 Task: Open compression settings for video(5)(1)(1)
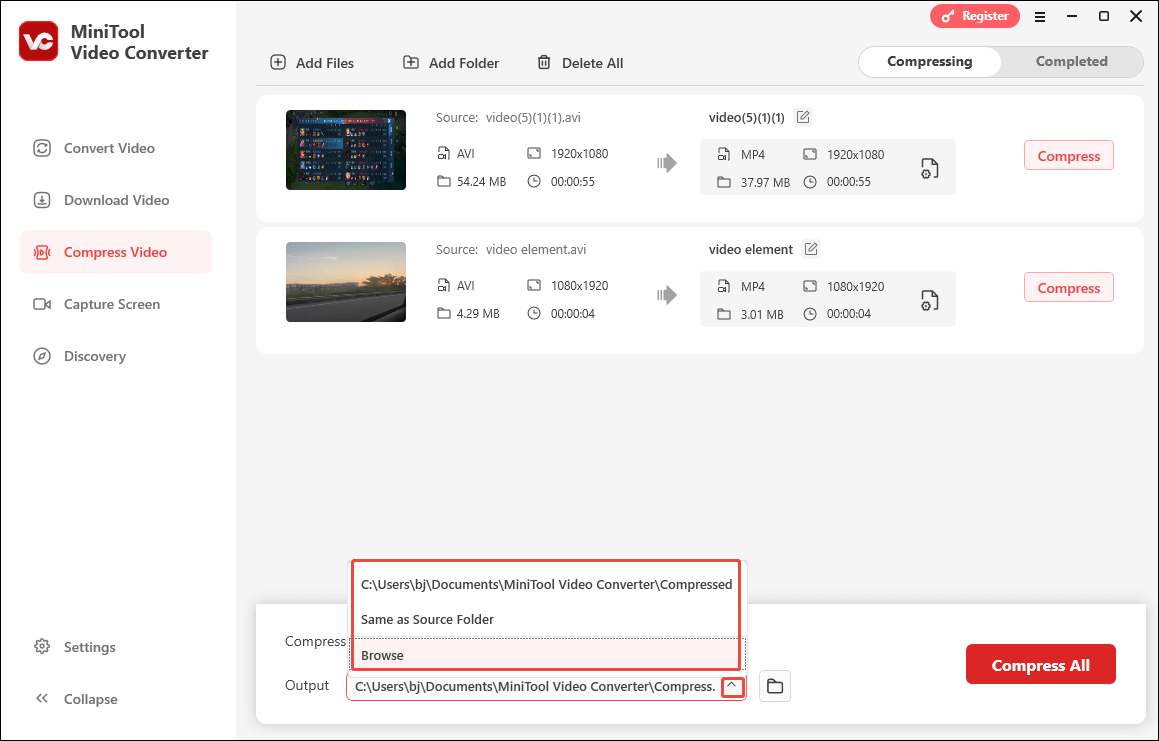click(x=929, y=169)
